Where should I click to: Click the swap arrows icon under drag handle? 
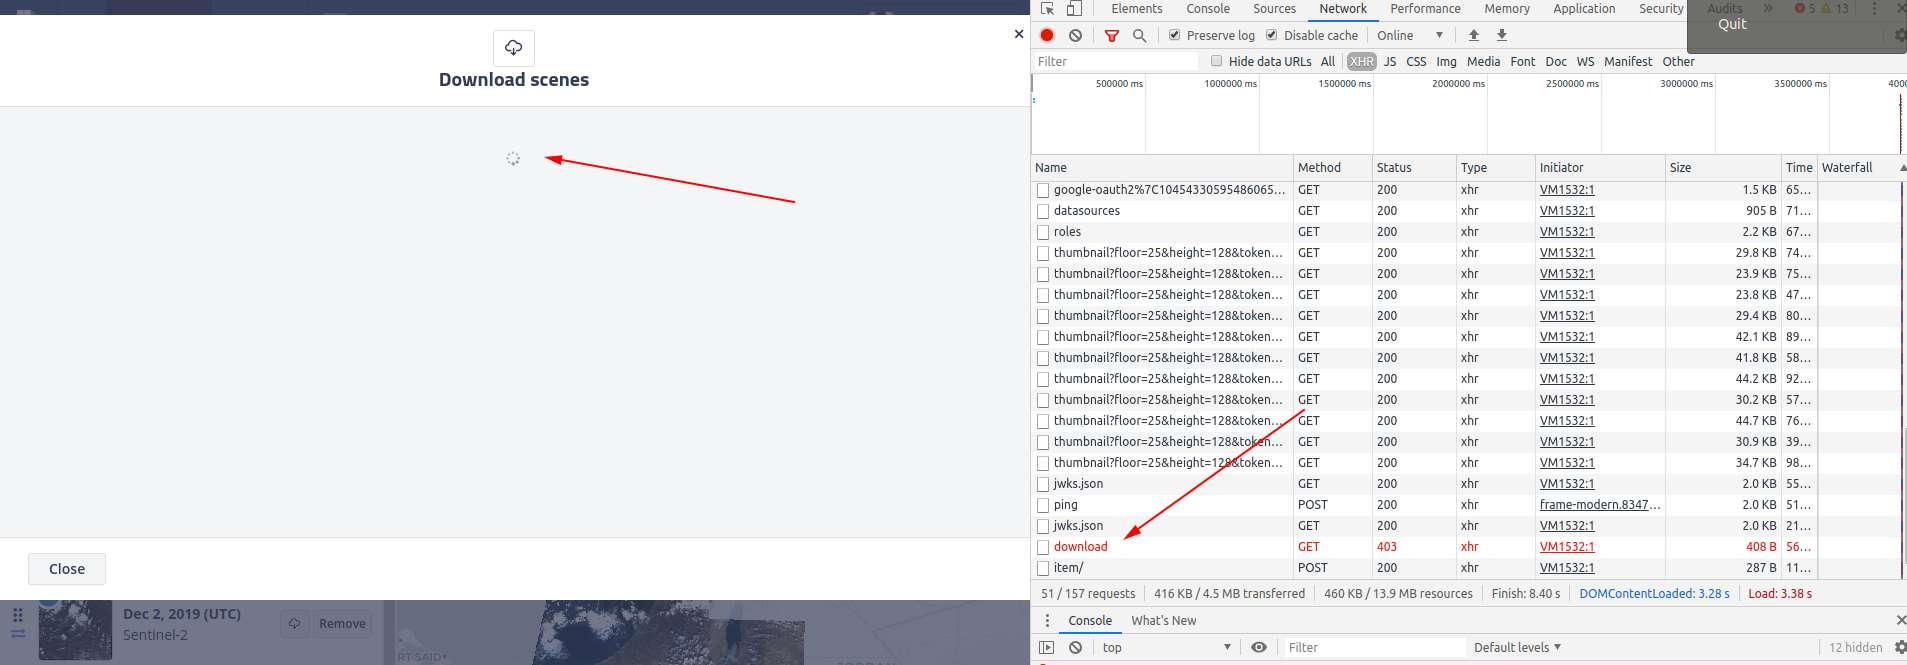point(18,633)
